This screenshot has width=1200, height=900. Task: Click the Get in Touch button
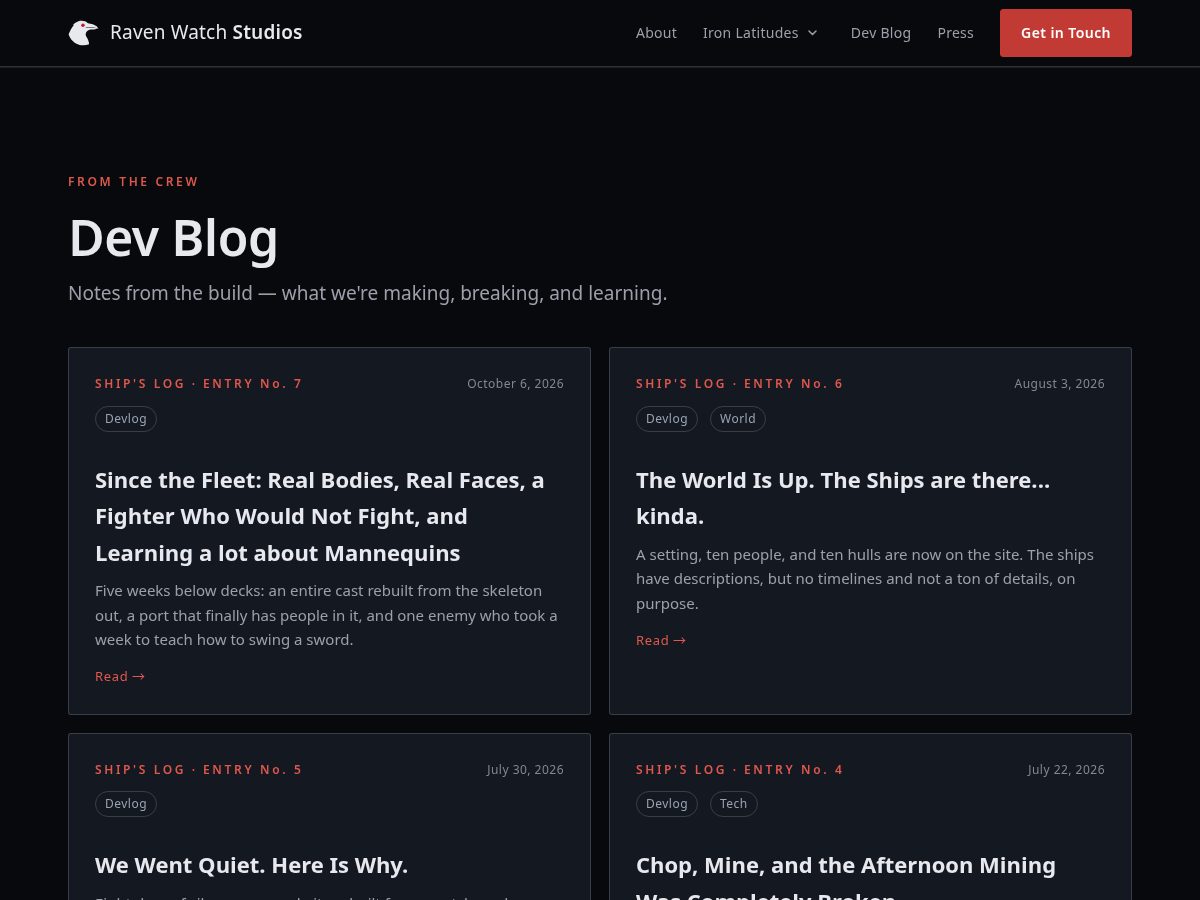click(1065, 33)
